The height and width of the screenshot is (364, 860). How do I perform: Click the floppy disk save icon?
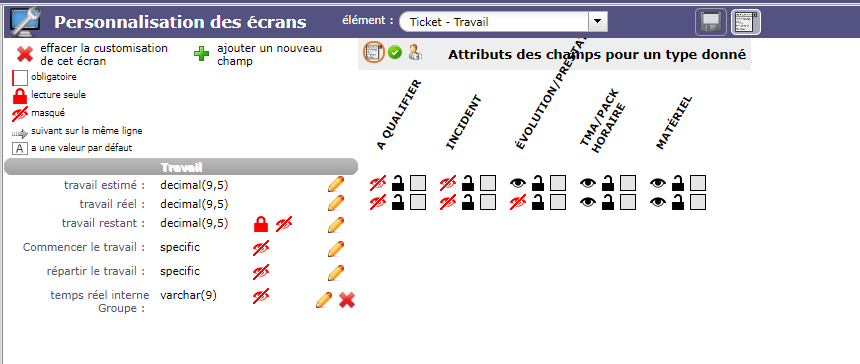(x=711, y=22)
